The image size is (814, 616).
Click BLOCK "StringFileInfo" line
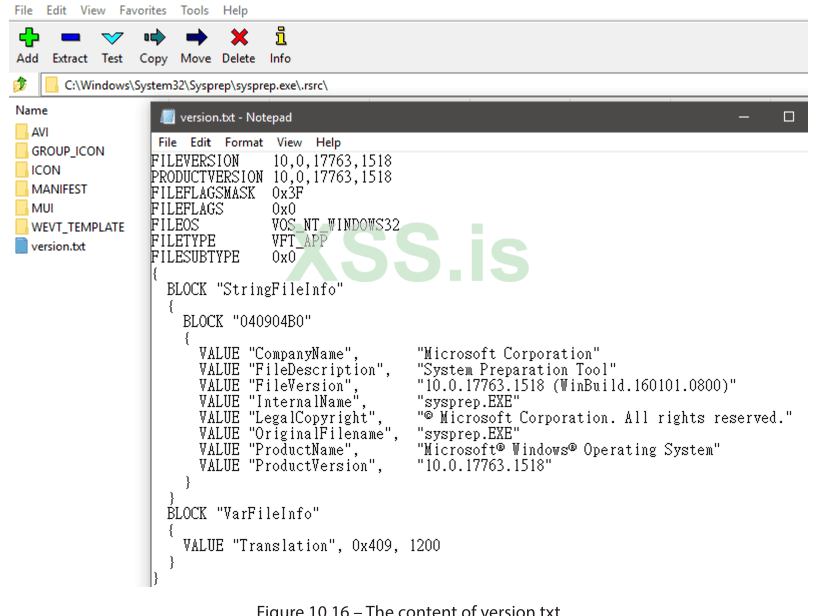(x=255, y=289)
